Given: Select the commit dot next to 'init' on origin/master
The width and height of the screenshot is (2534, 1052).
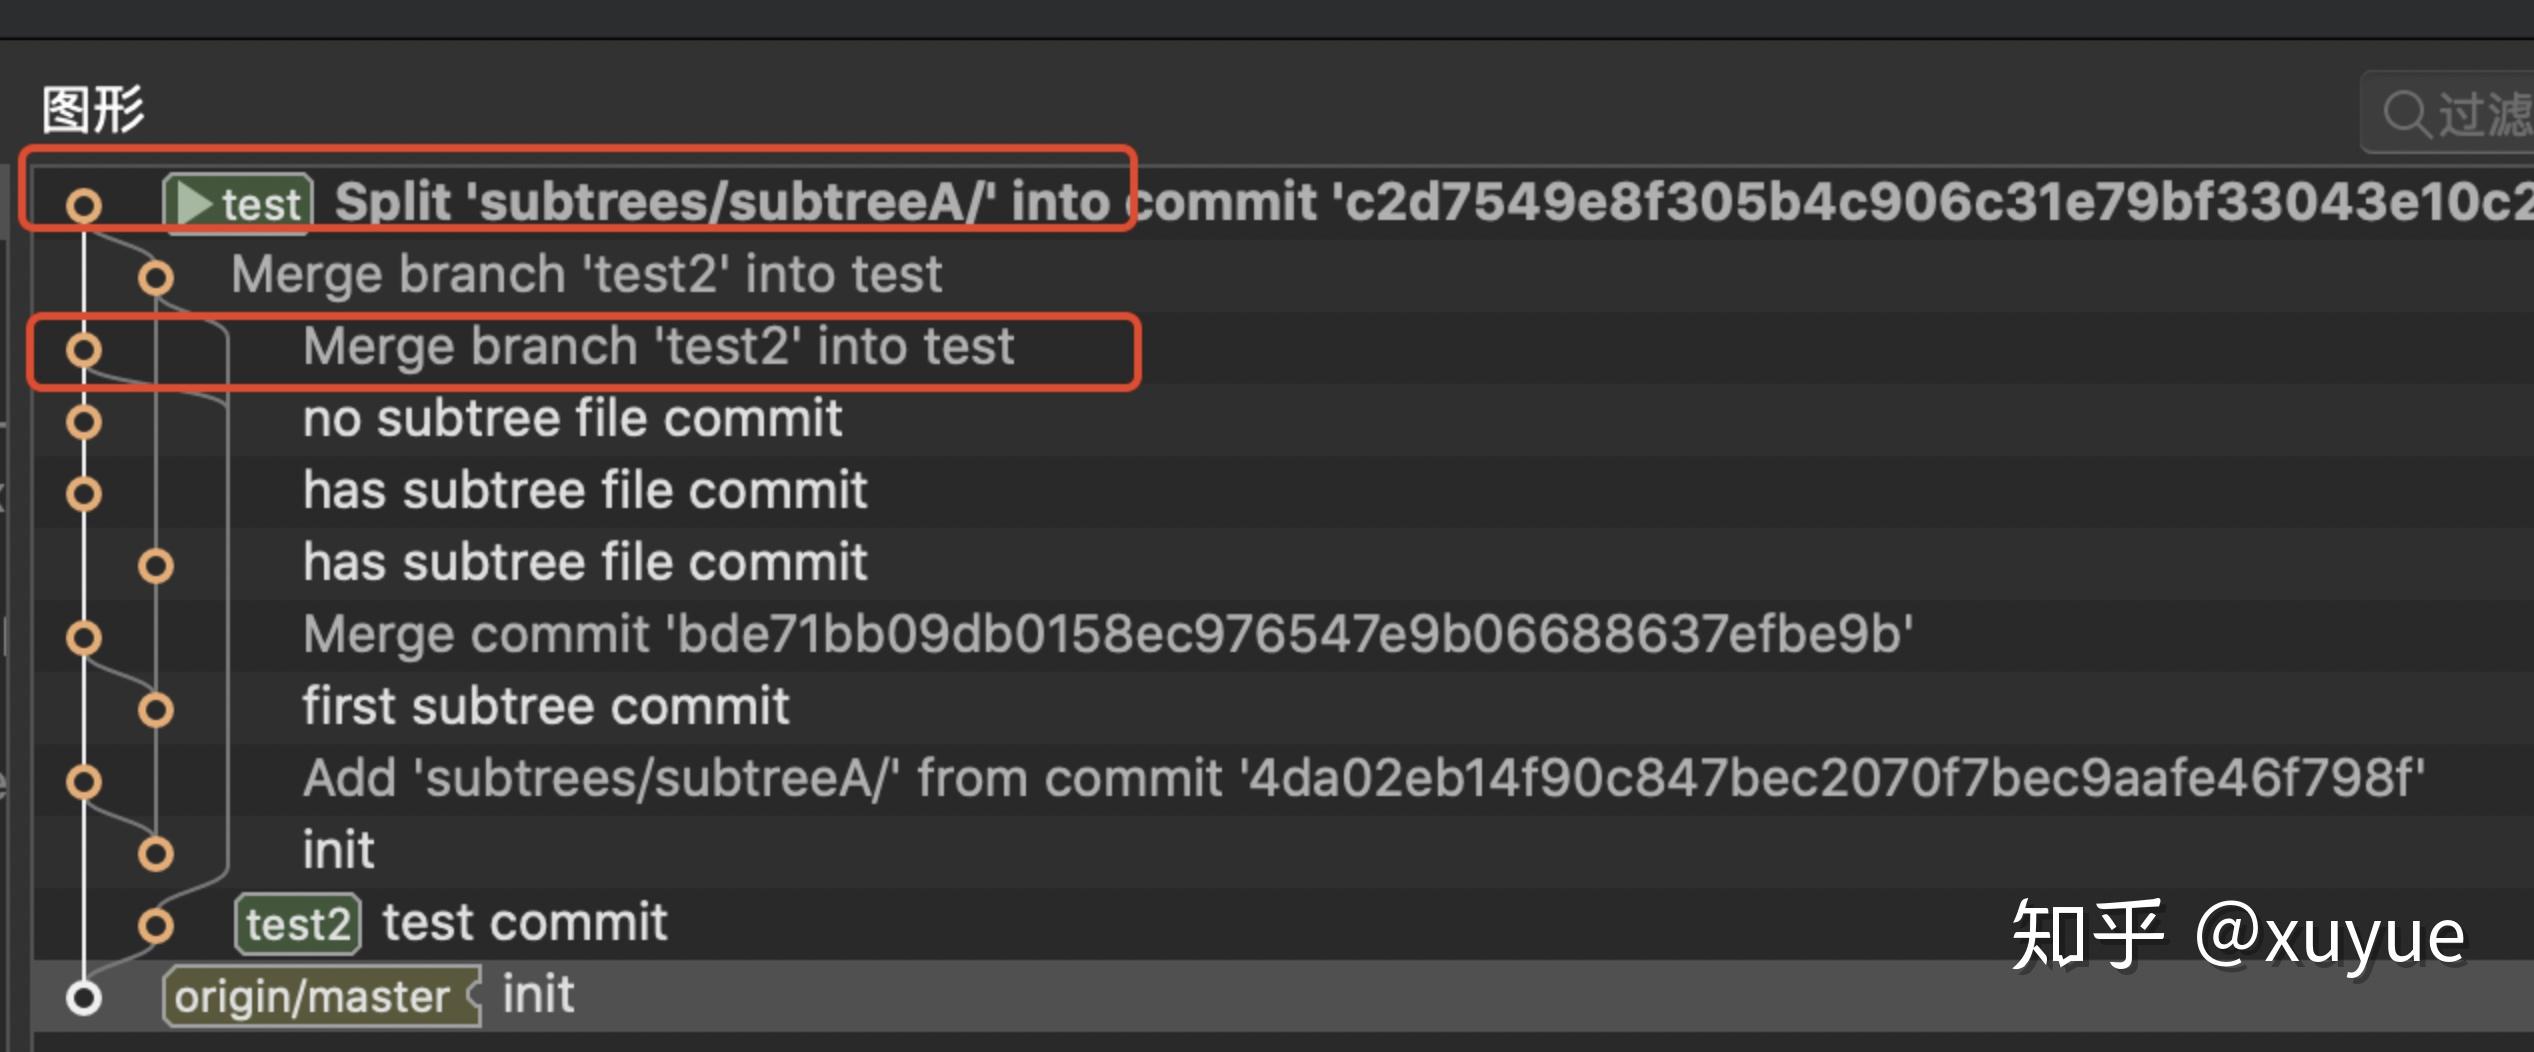Looking at the screenshot, I should [x=85, y=996].
